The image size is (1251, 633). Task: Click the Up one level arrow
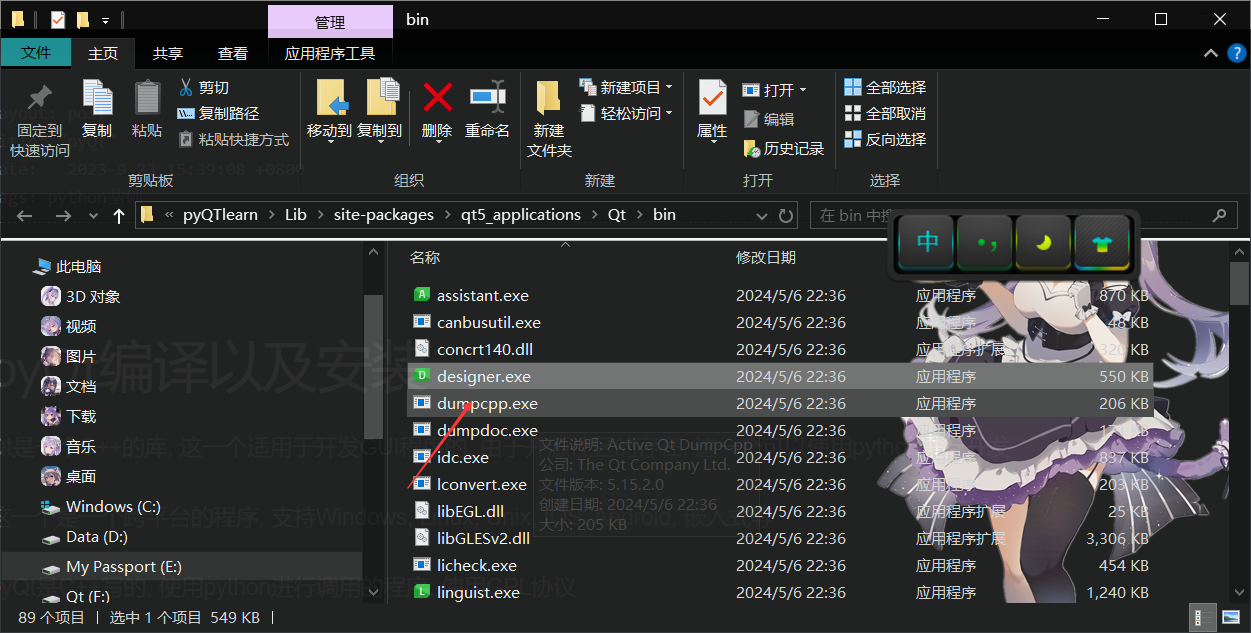[x=119, y=215]
